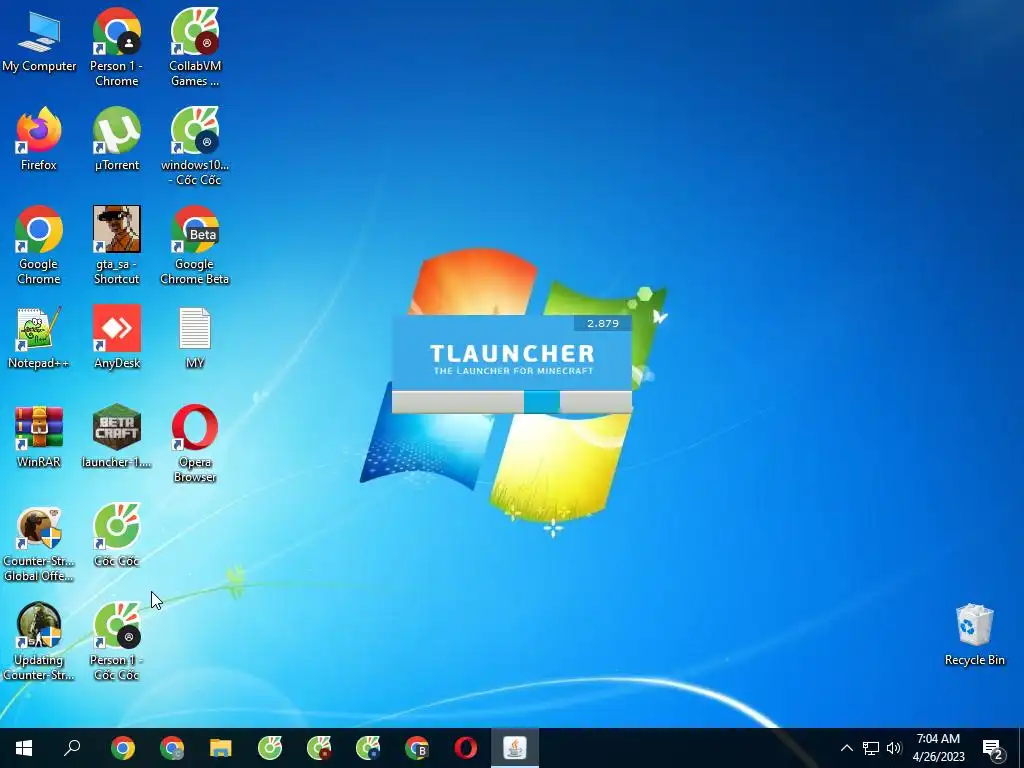The width and height of the screenshot is (1024, 768).
Task: Select the Person 1 - Cốc Cốc shortcut
Action: (116, 642)
